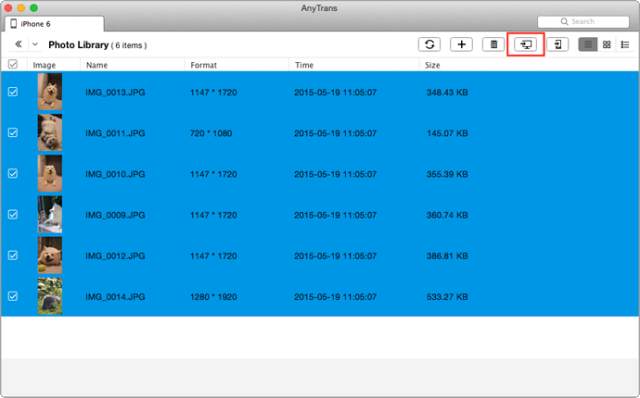Click the 720 * 1080 format value
The image size is (640, 398).
[211, 133]
